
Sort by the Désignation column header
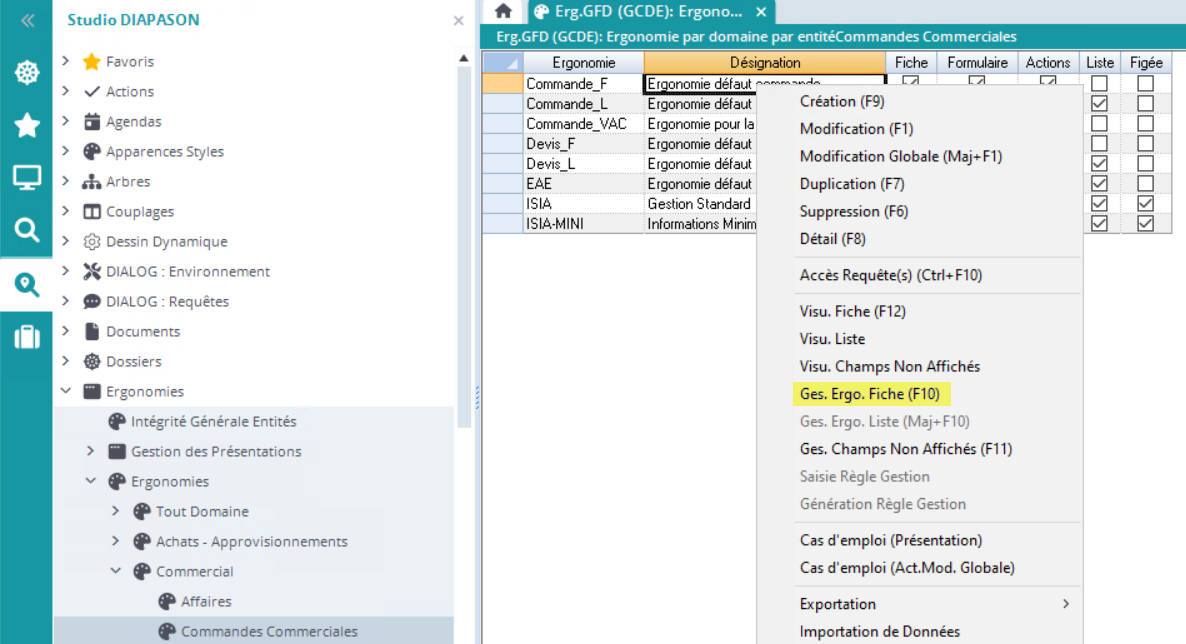point(765,62)
